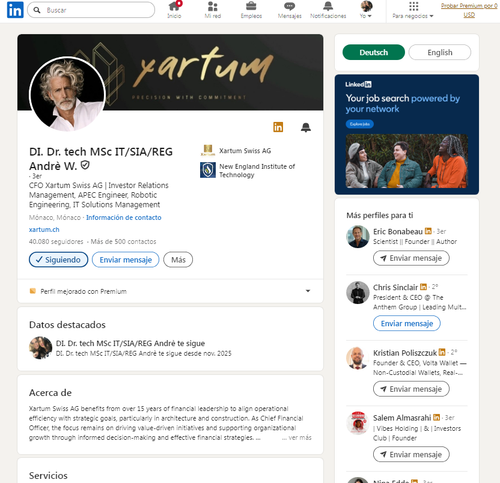The image size is (500, 483).
Task: Send message to Chris Sinclair
Action: click(407, 323)
